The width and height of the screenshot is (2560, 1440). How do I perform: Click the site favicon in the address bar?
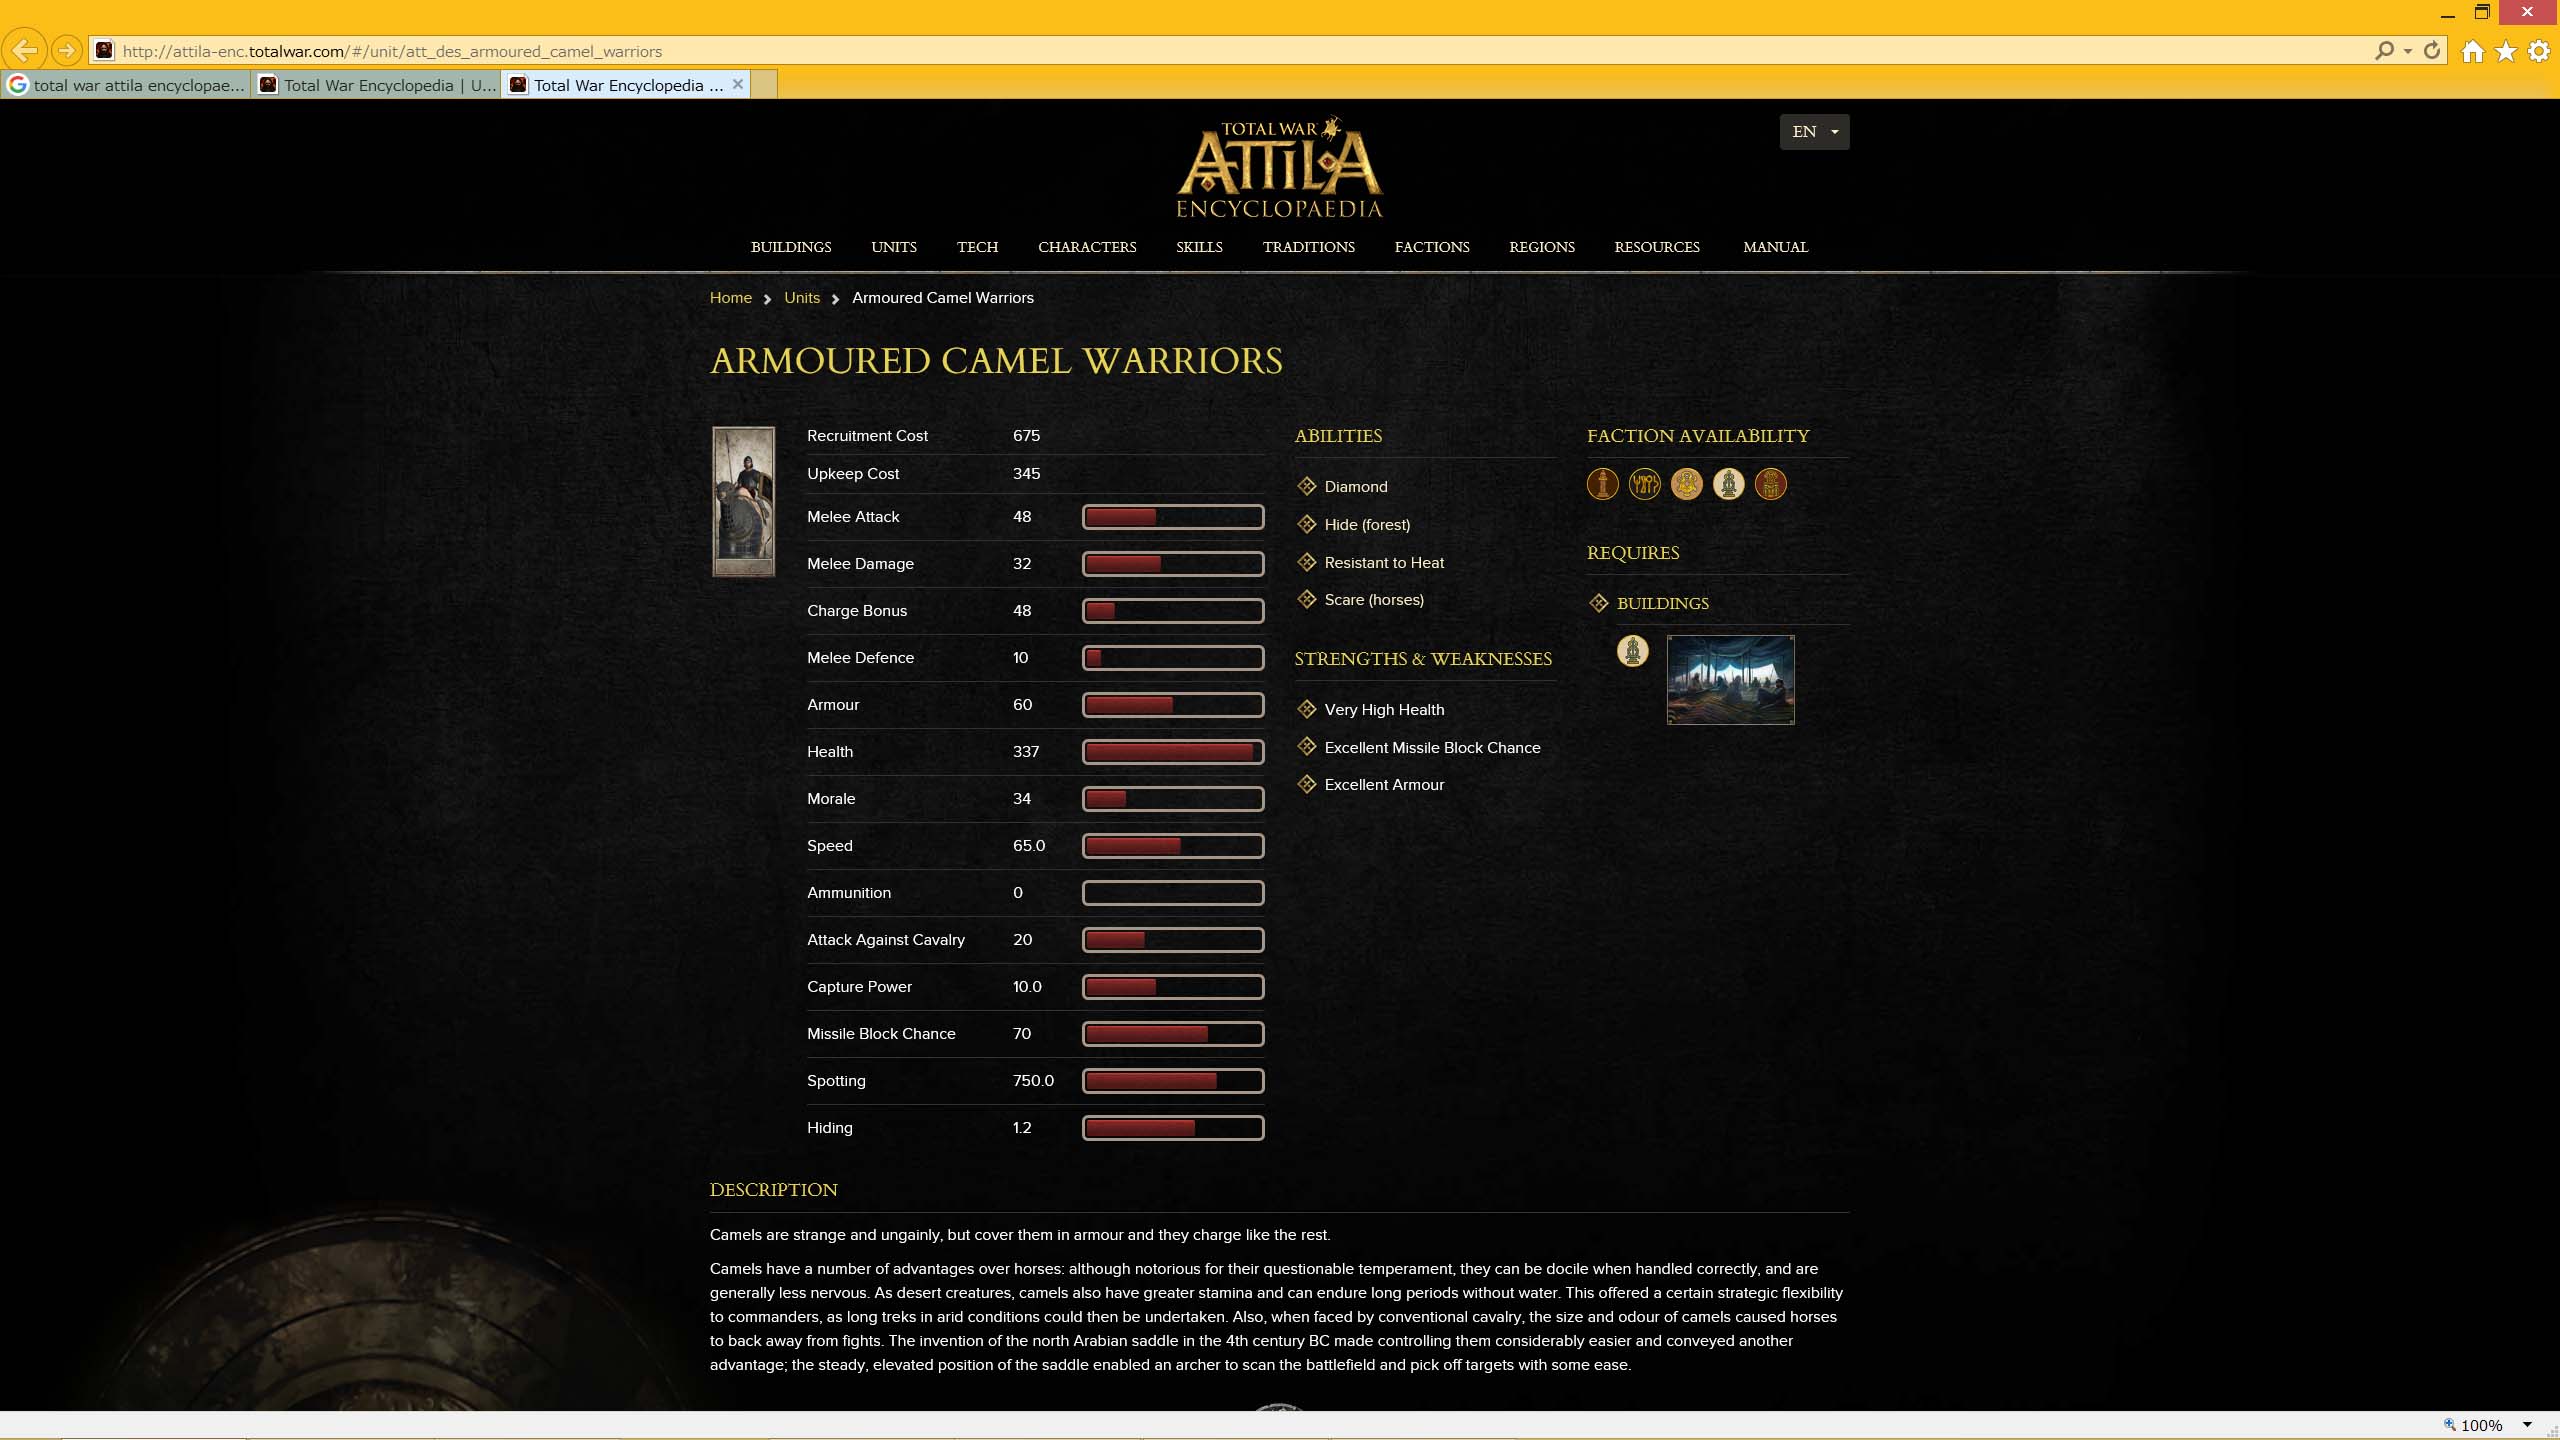(104, 50)
